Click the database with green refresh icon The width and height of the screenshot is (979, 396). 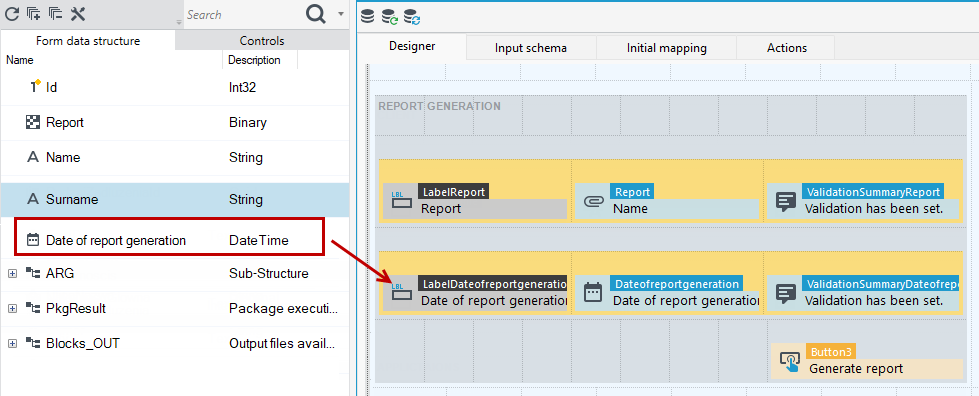pyautogui.click(x=390, y=17)
